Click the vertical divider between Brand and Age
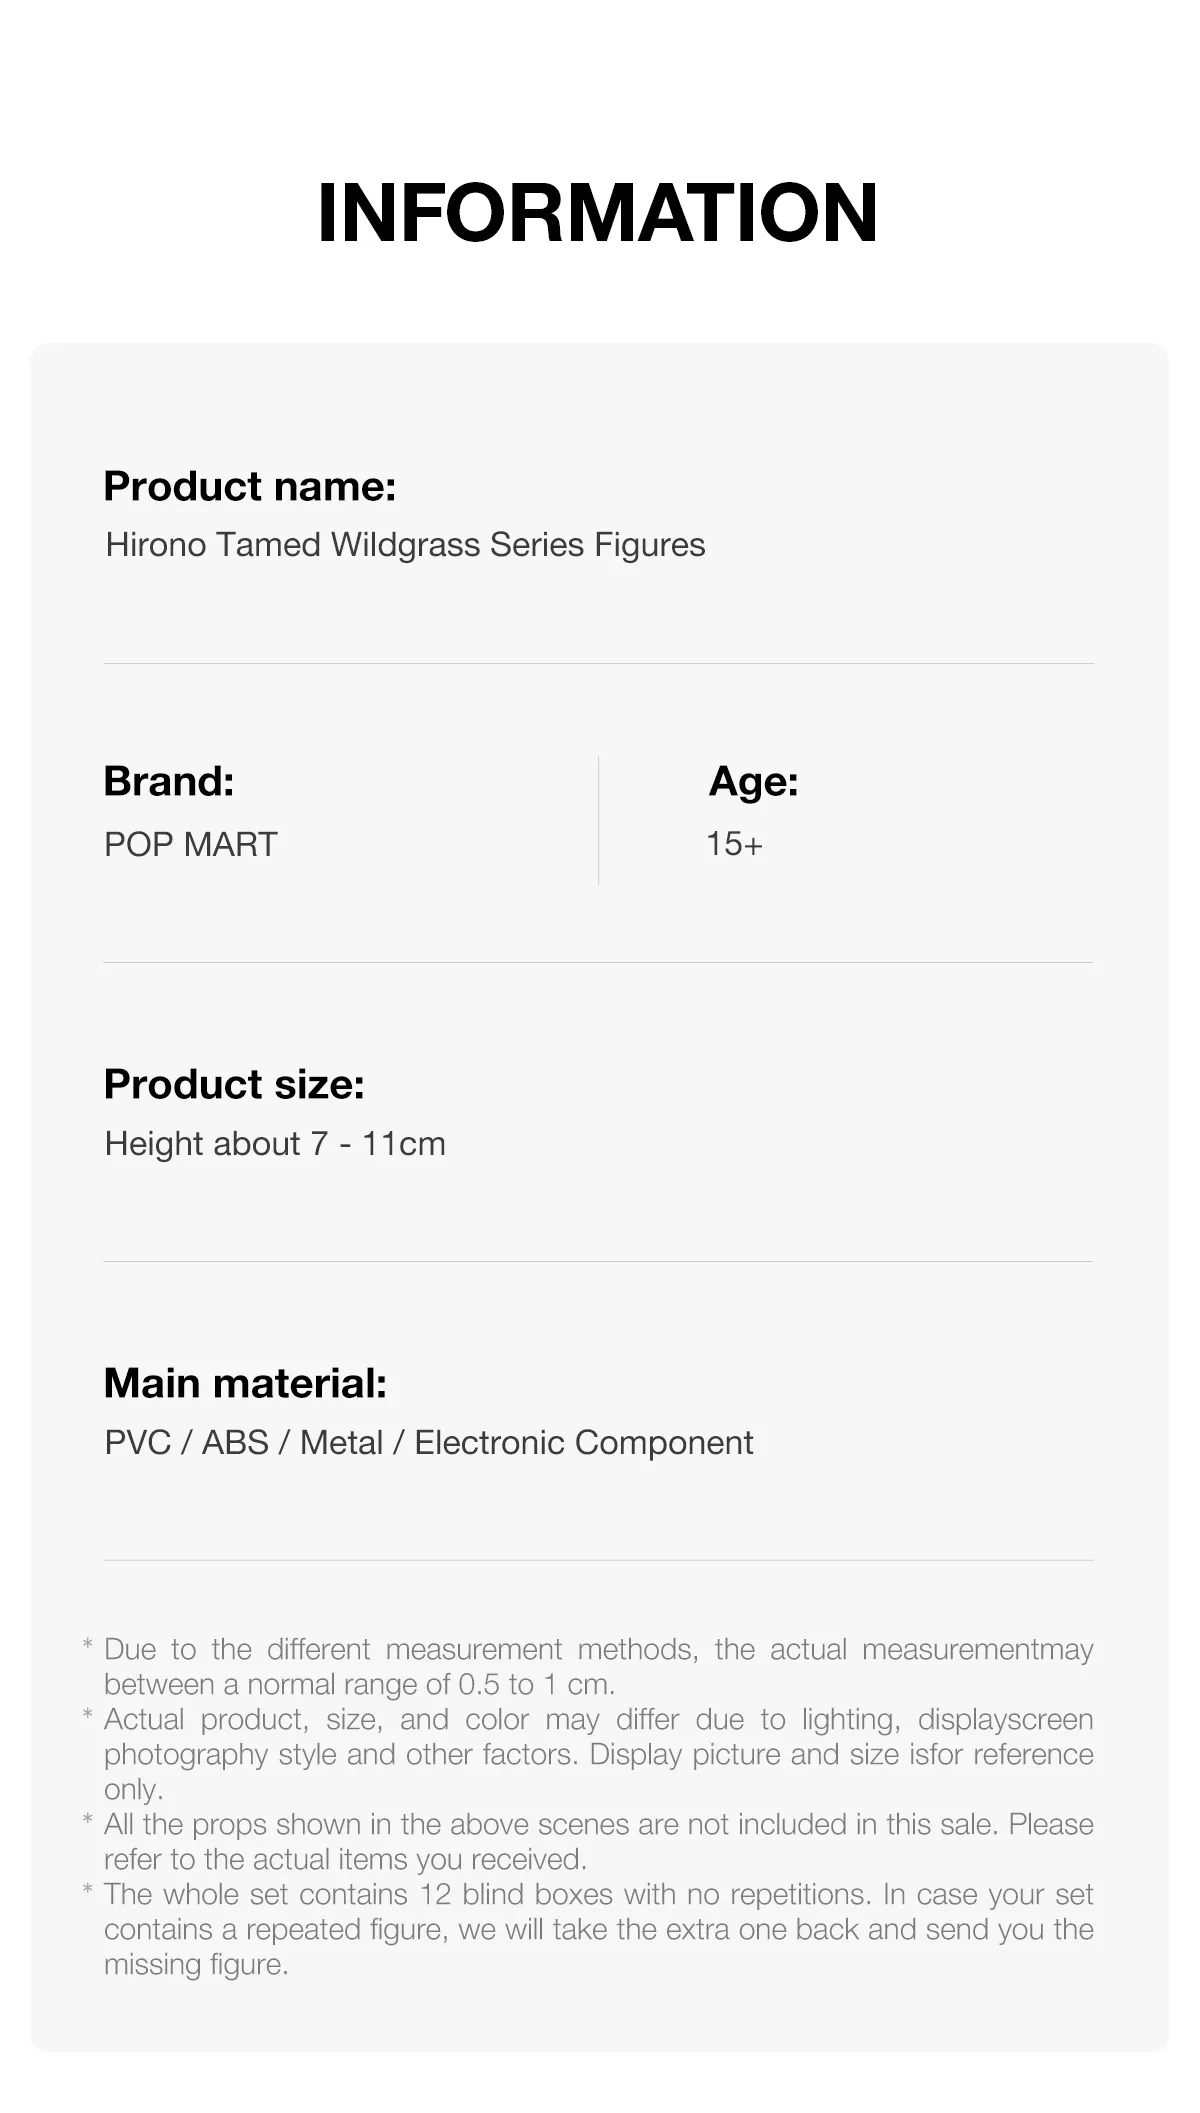Viewport: 1200px width, 2113px height. pos(599,820)
